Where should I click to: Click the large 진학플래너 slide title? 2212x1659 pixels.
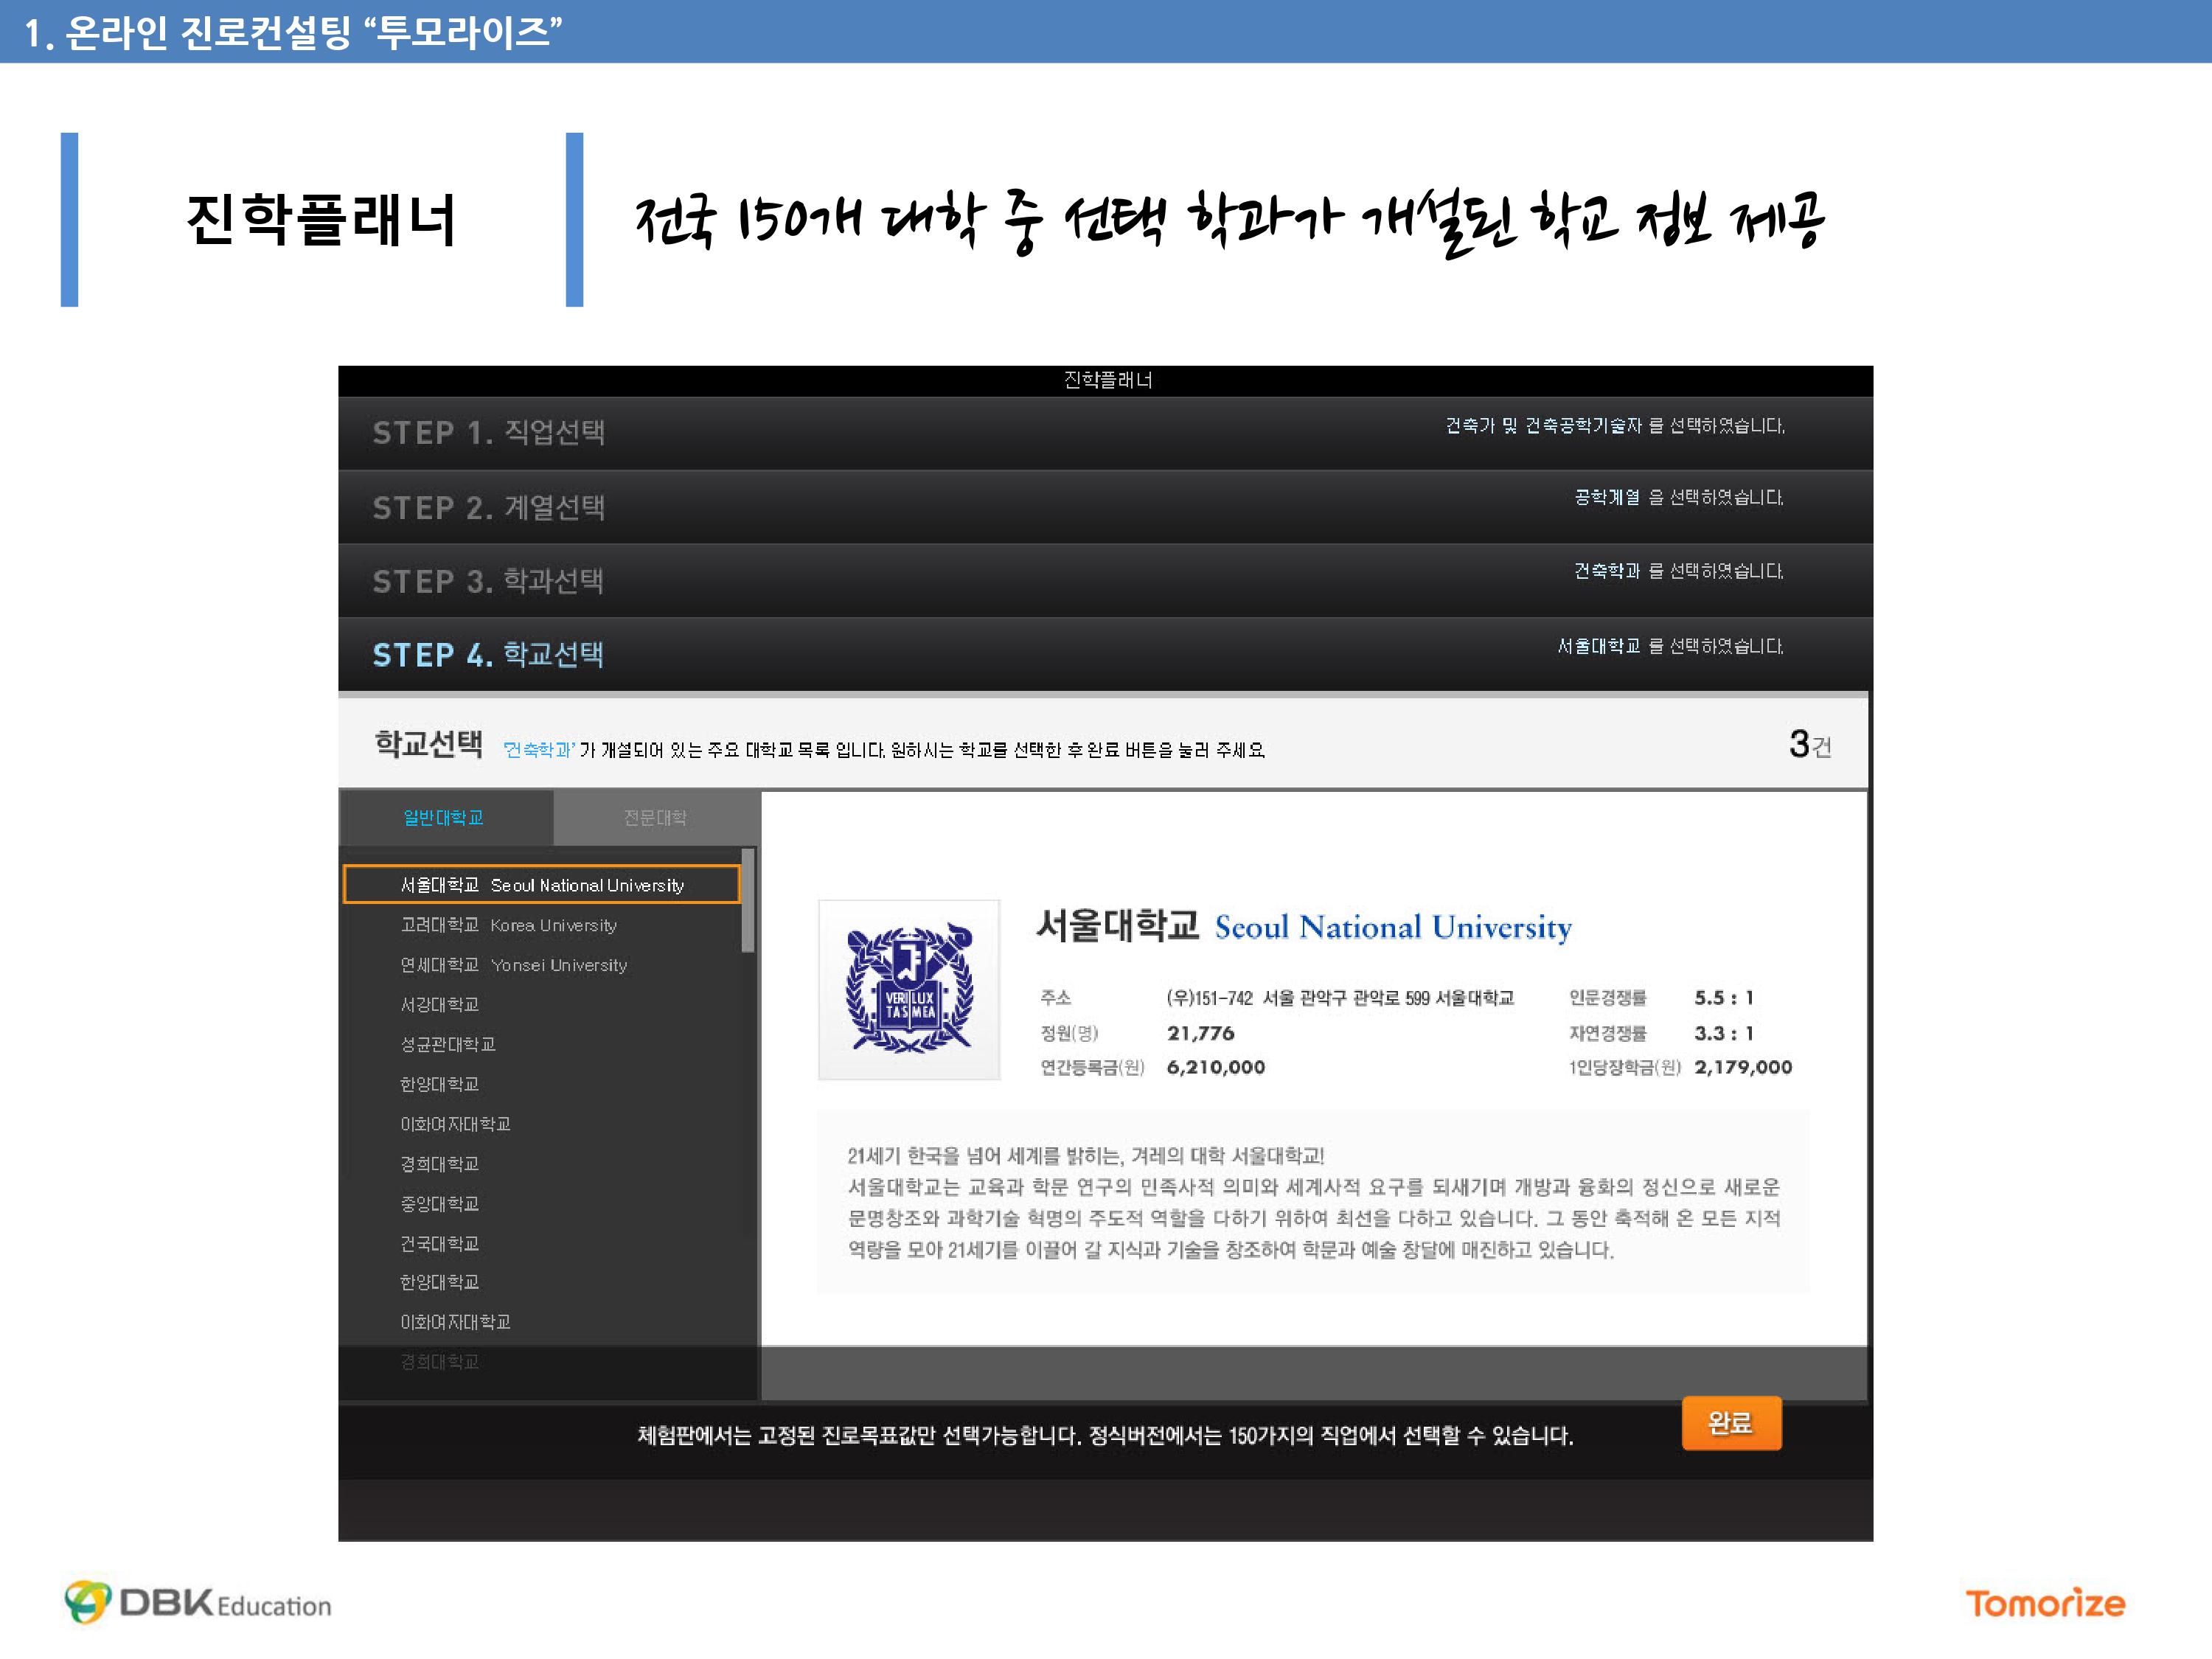click(321, 220)
